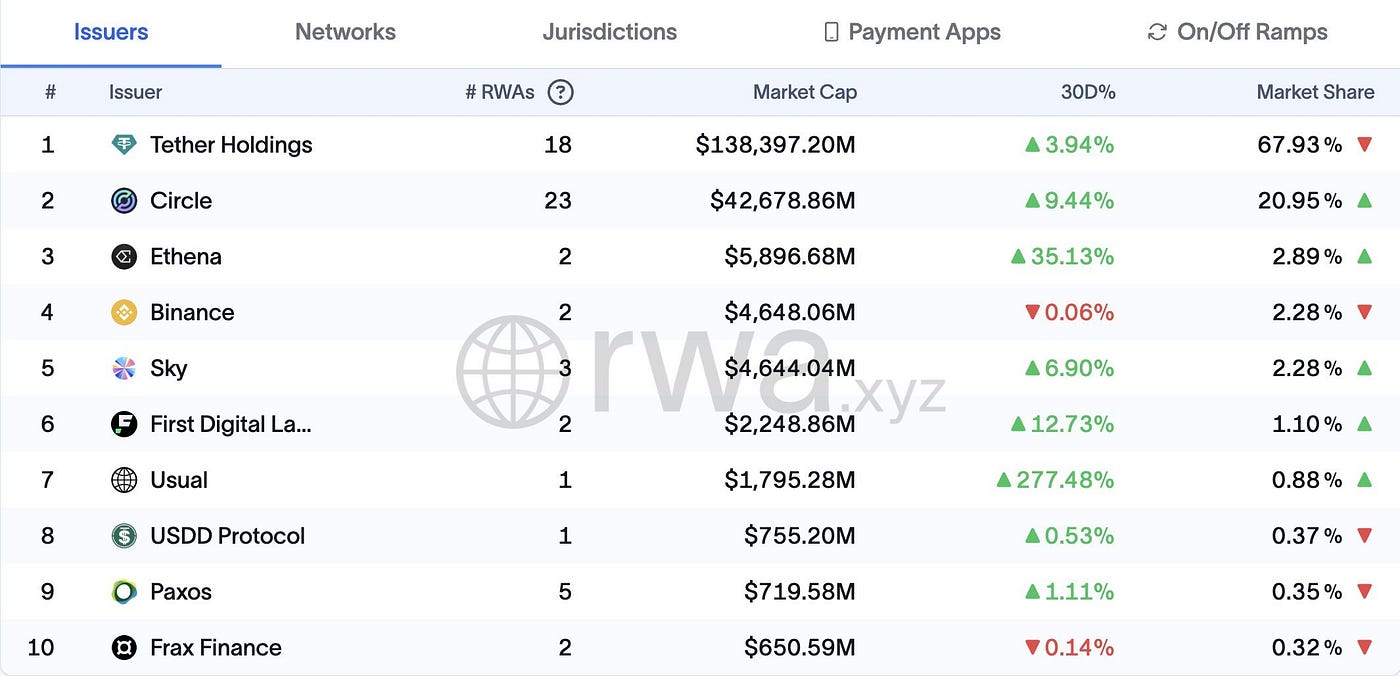The width and height of the screenshot is (1400, 676).
Task: Click red down arrow in Tether market share
Action: click(x=1364, y=145)
